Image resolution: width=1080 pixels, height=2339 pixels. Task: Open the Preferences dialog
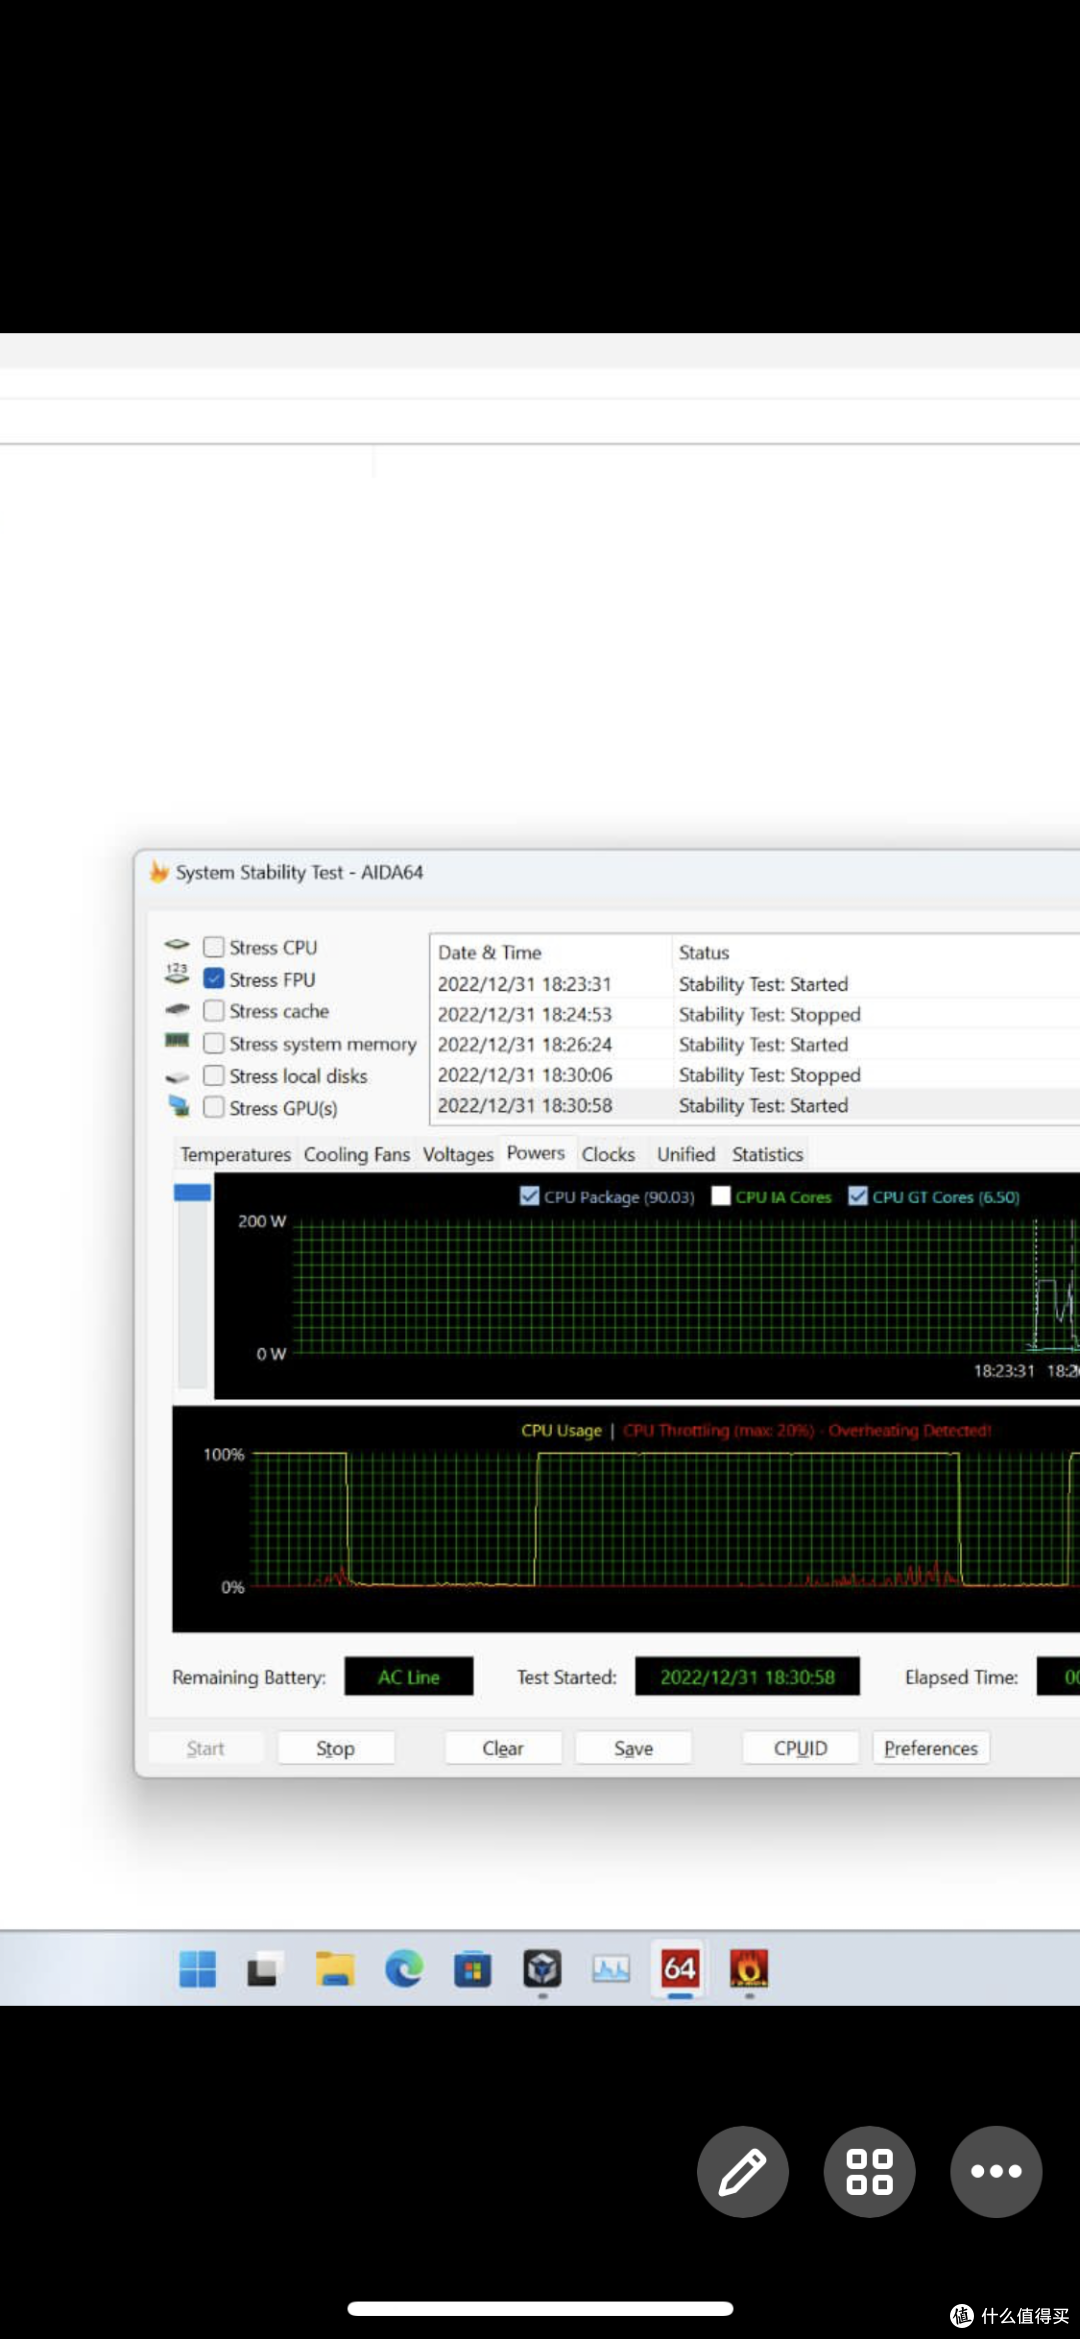tap(931, 1748)
